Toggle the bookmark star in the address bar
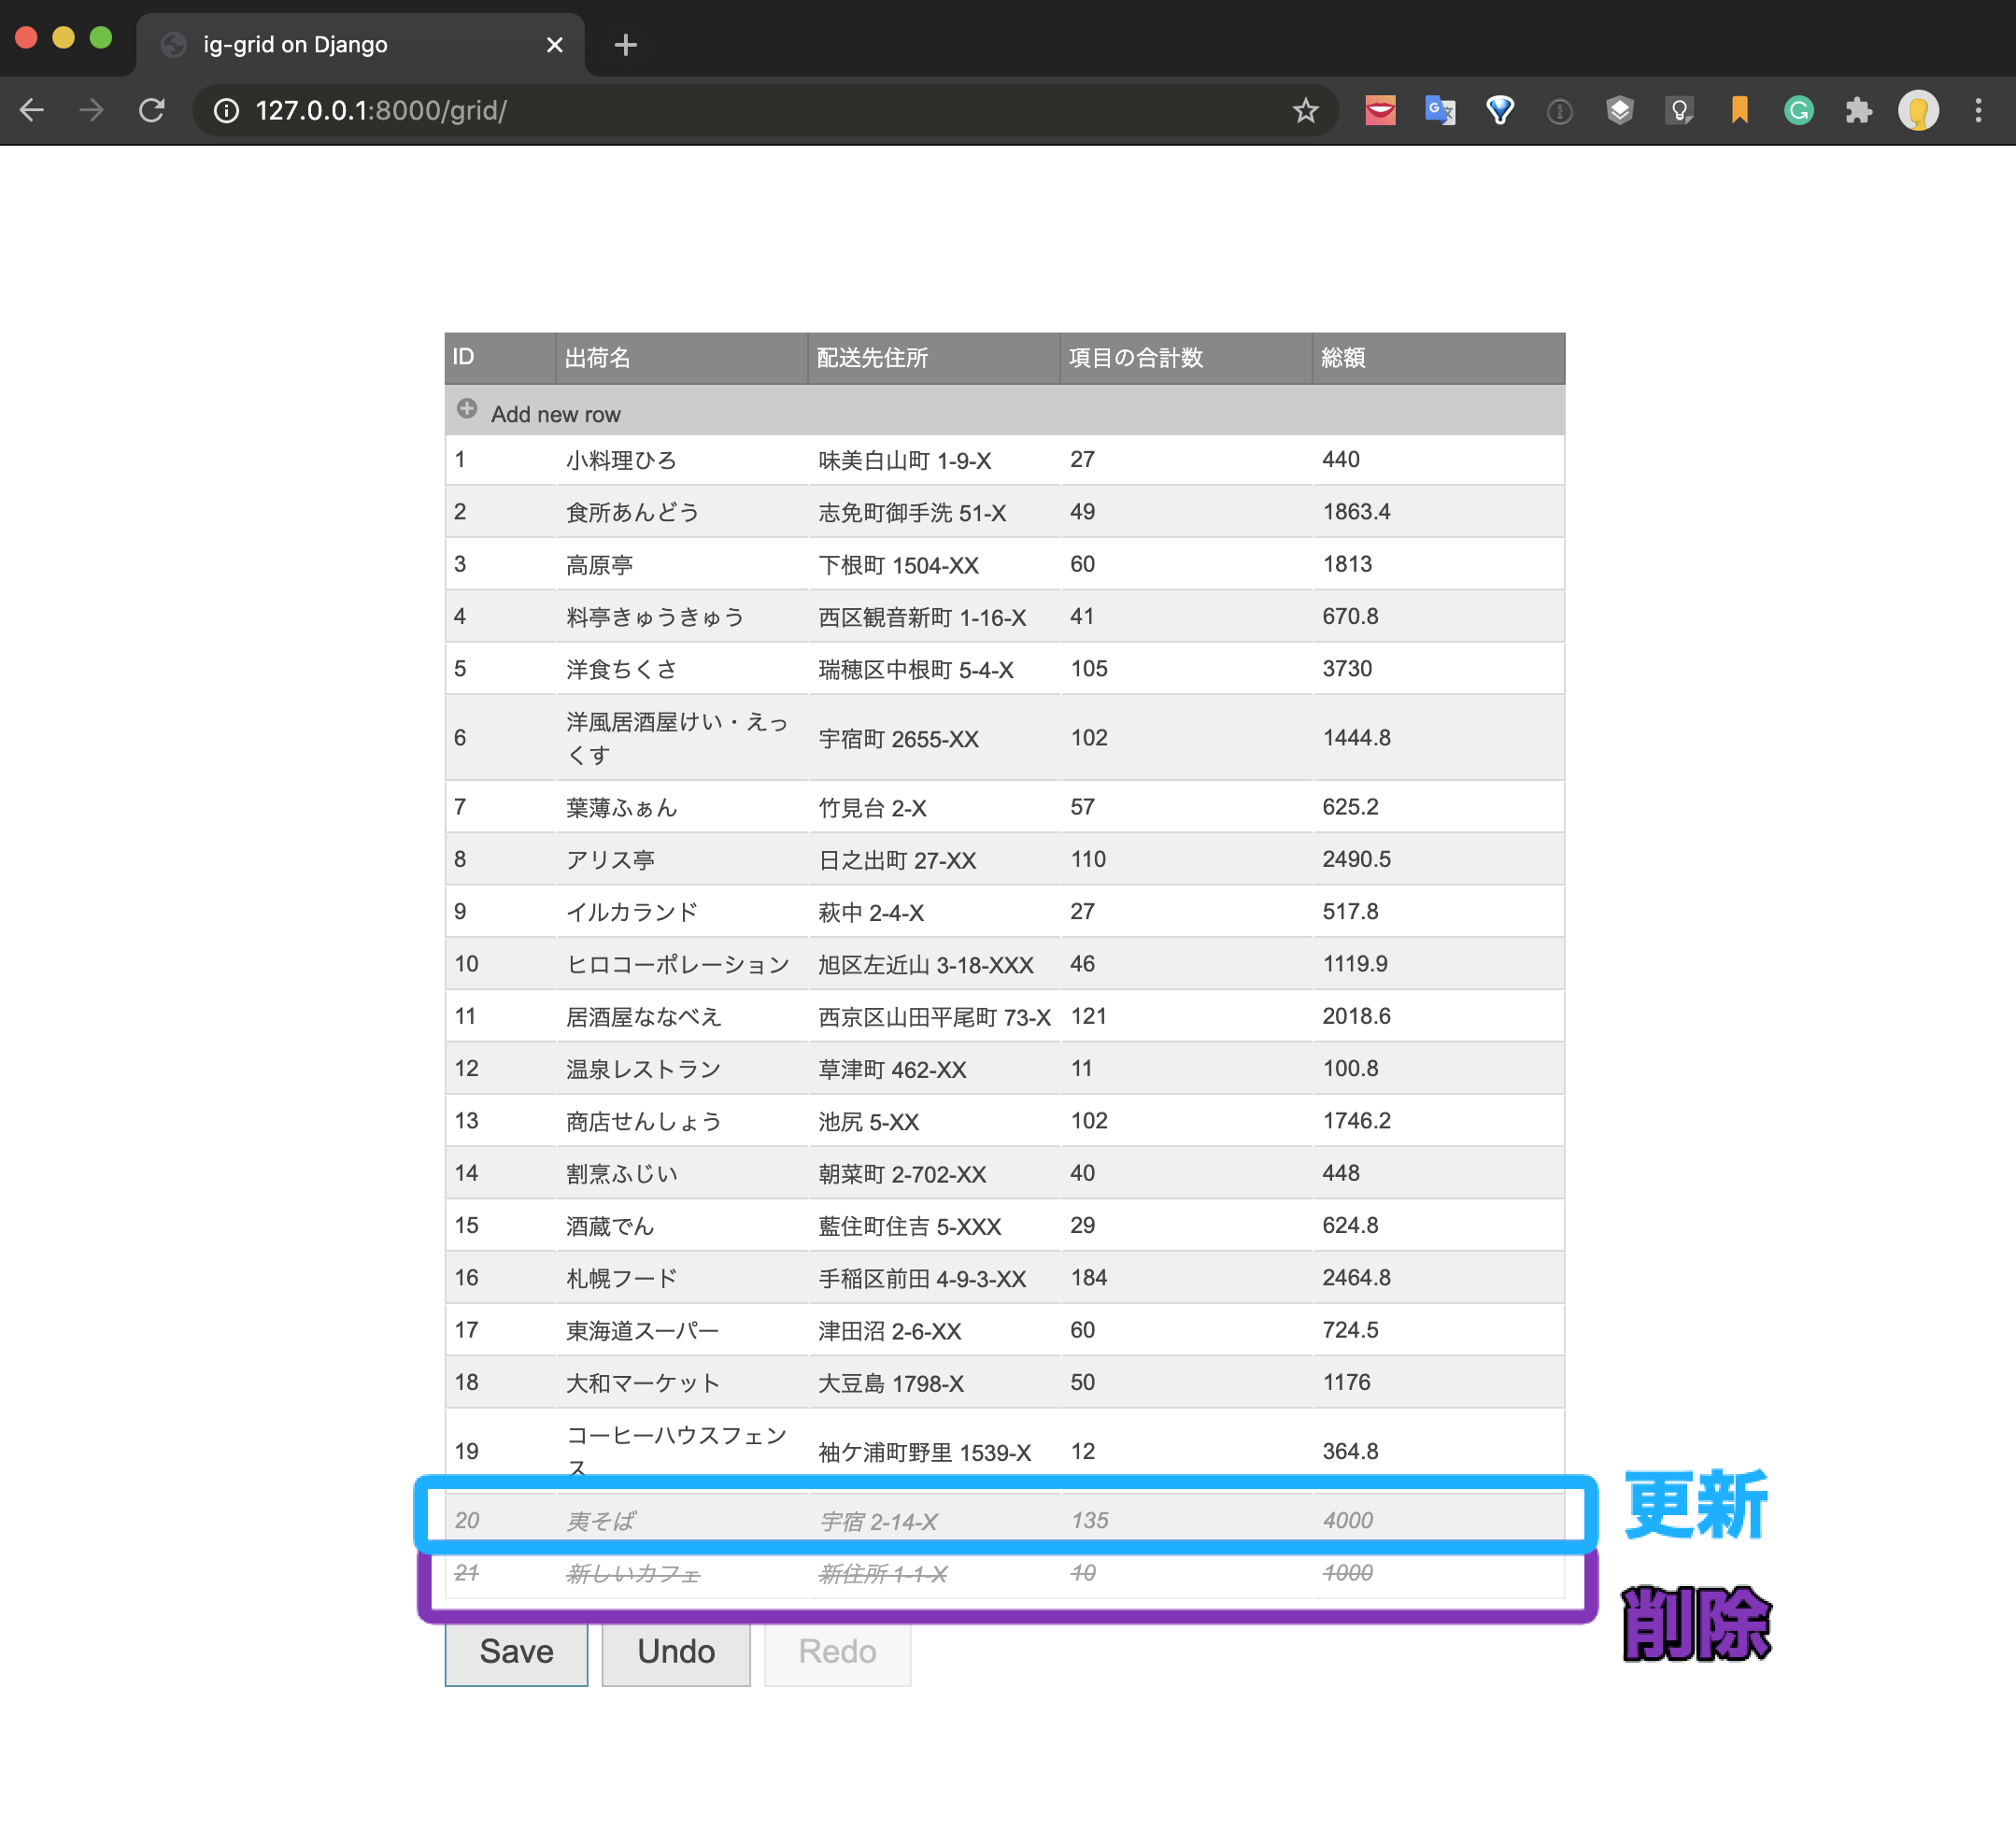This screenshot has height=1829, width=2016. pos(1305,111)
